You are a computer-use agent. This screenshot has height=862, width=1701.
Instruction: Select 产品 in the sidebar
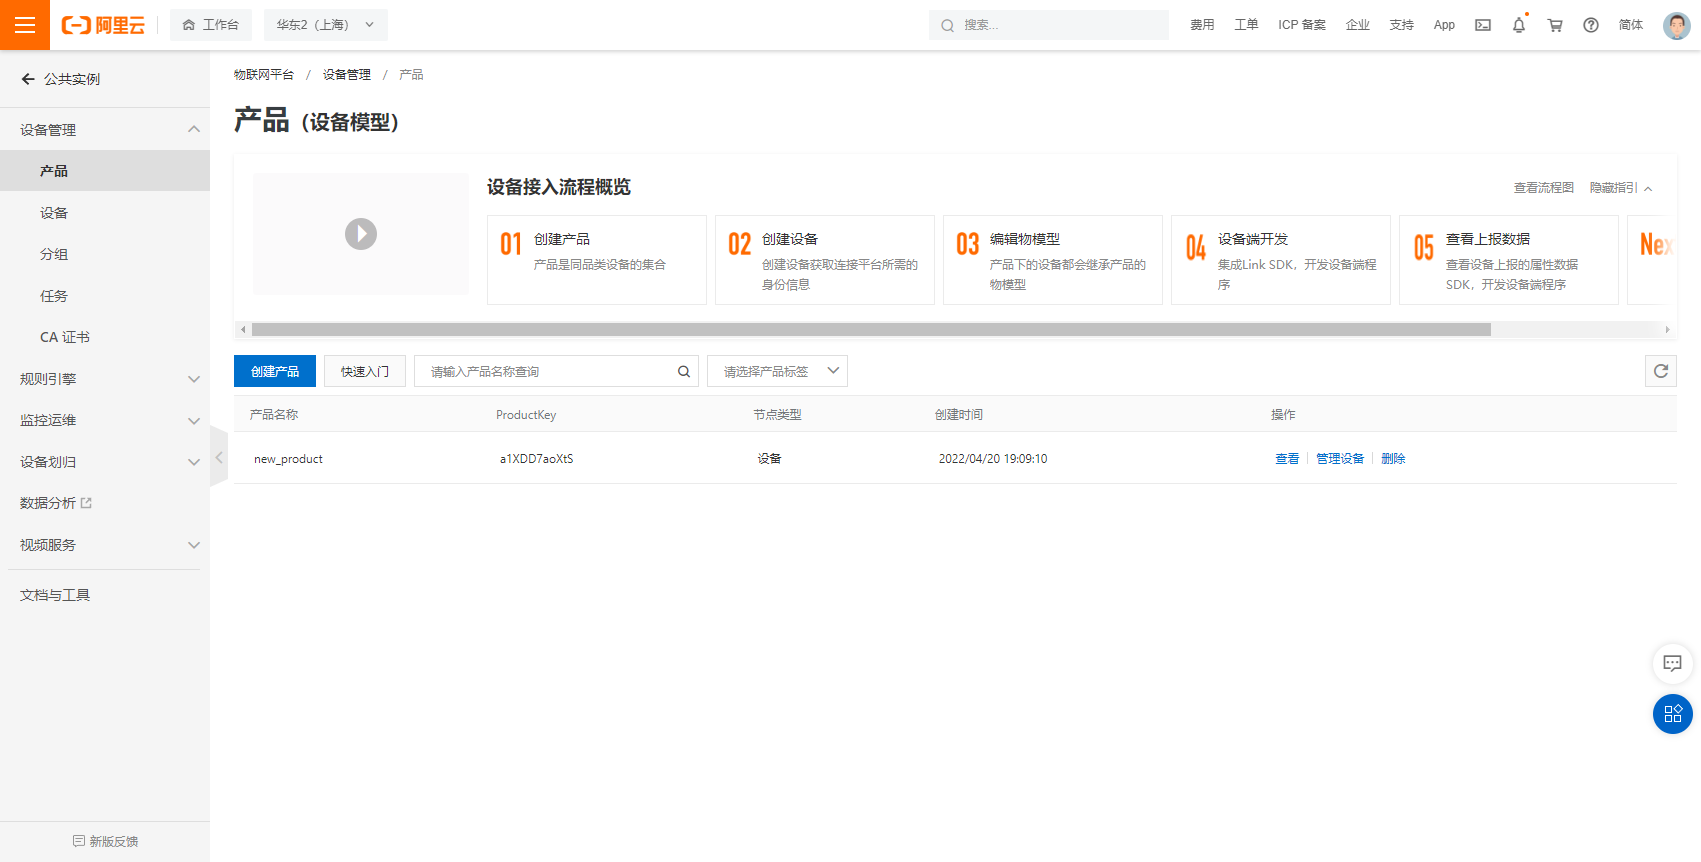(105, 171)
